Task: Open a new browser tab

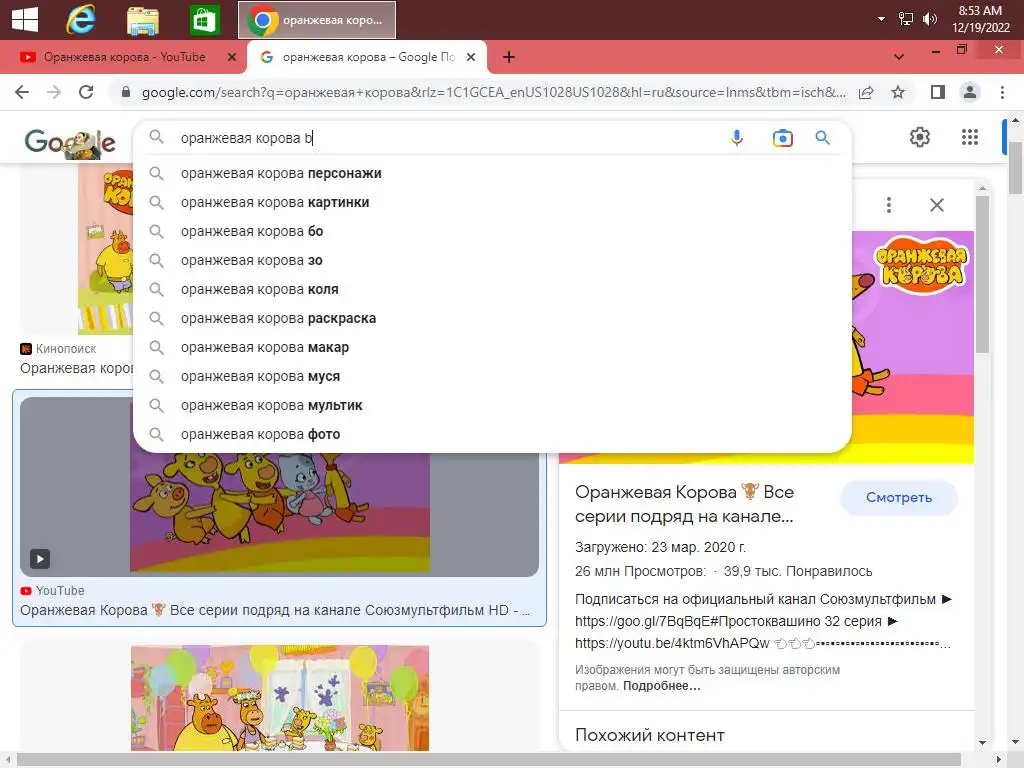Action: [509, 57]
